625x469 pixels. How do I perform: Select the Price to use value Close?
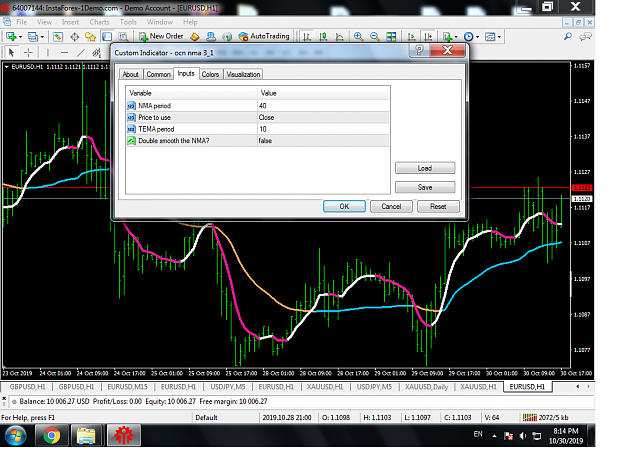point(323,117)
